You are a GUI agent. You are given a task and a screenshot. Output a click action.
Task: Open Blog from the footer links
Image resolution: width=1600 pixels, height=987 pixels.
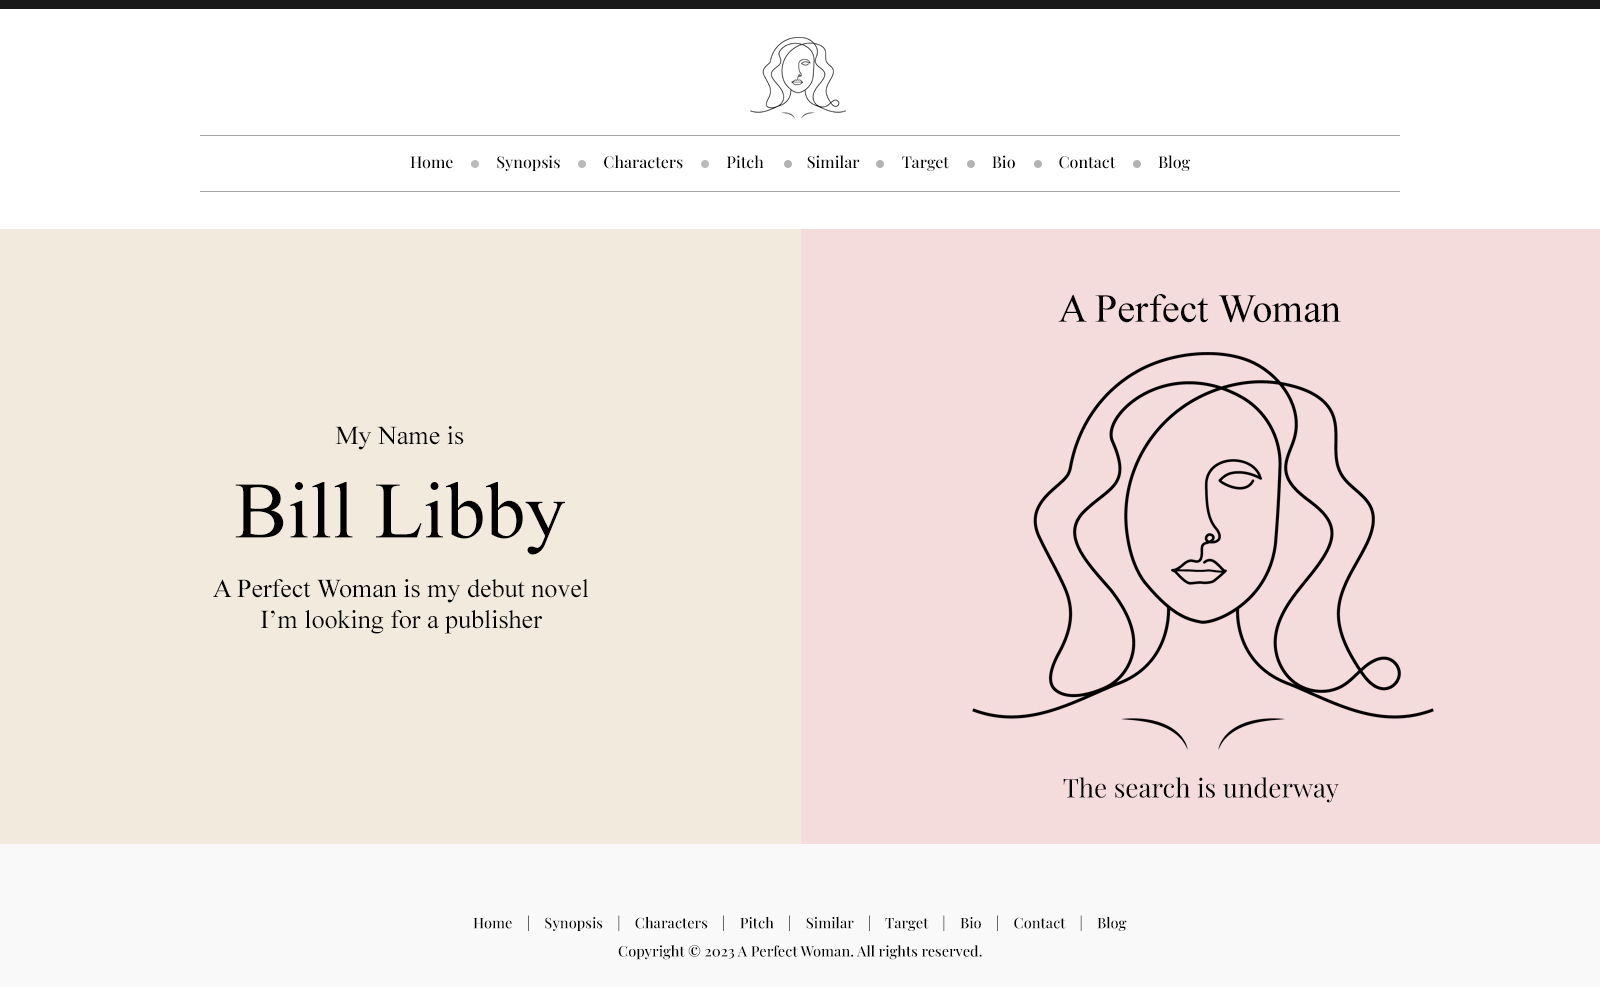[x=1111, y=923]
